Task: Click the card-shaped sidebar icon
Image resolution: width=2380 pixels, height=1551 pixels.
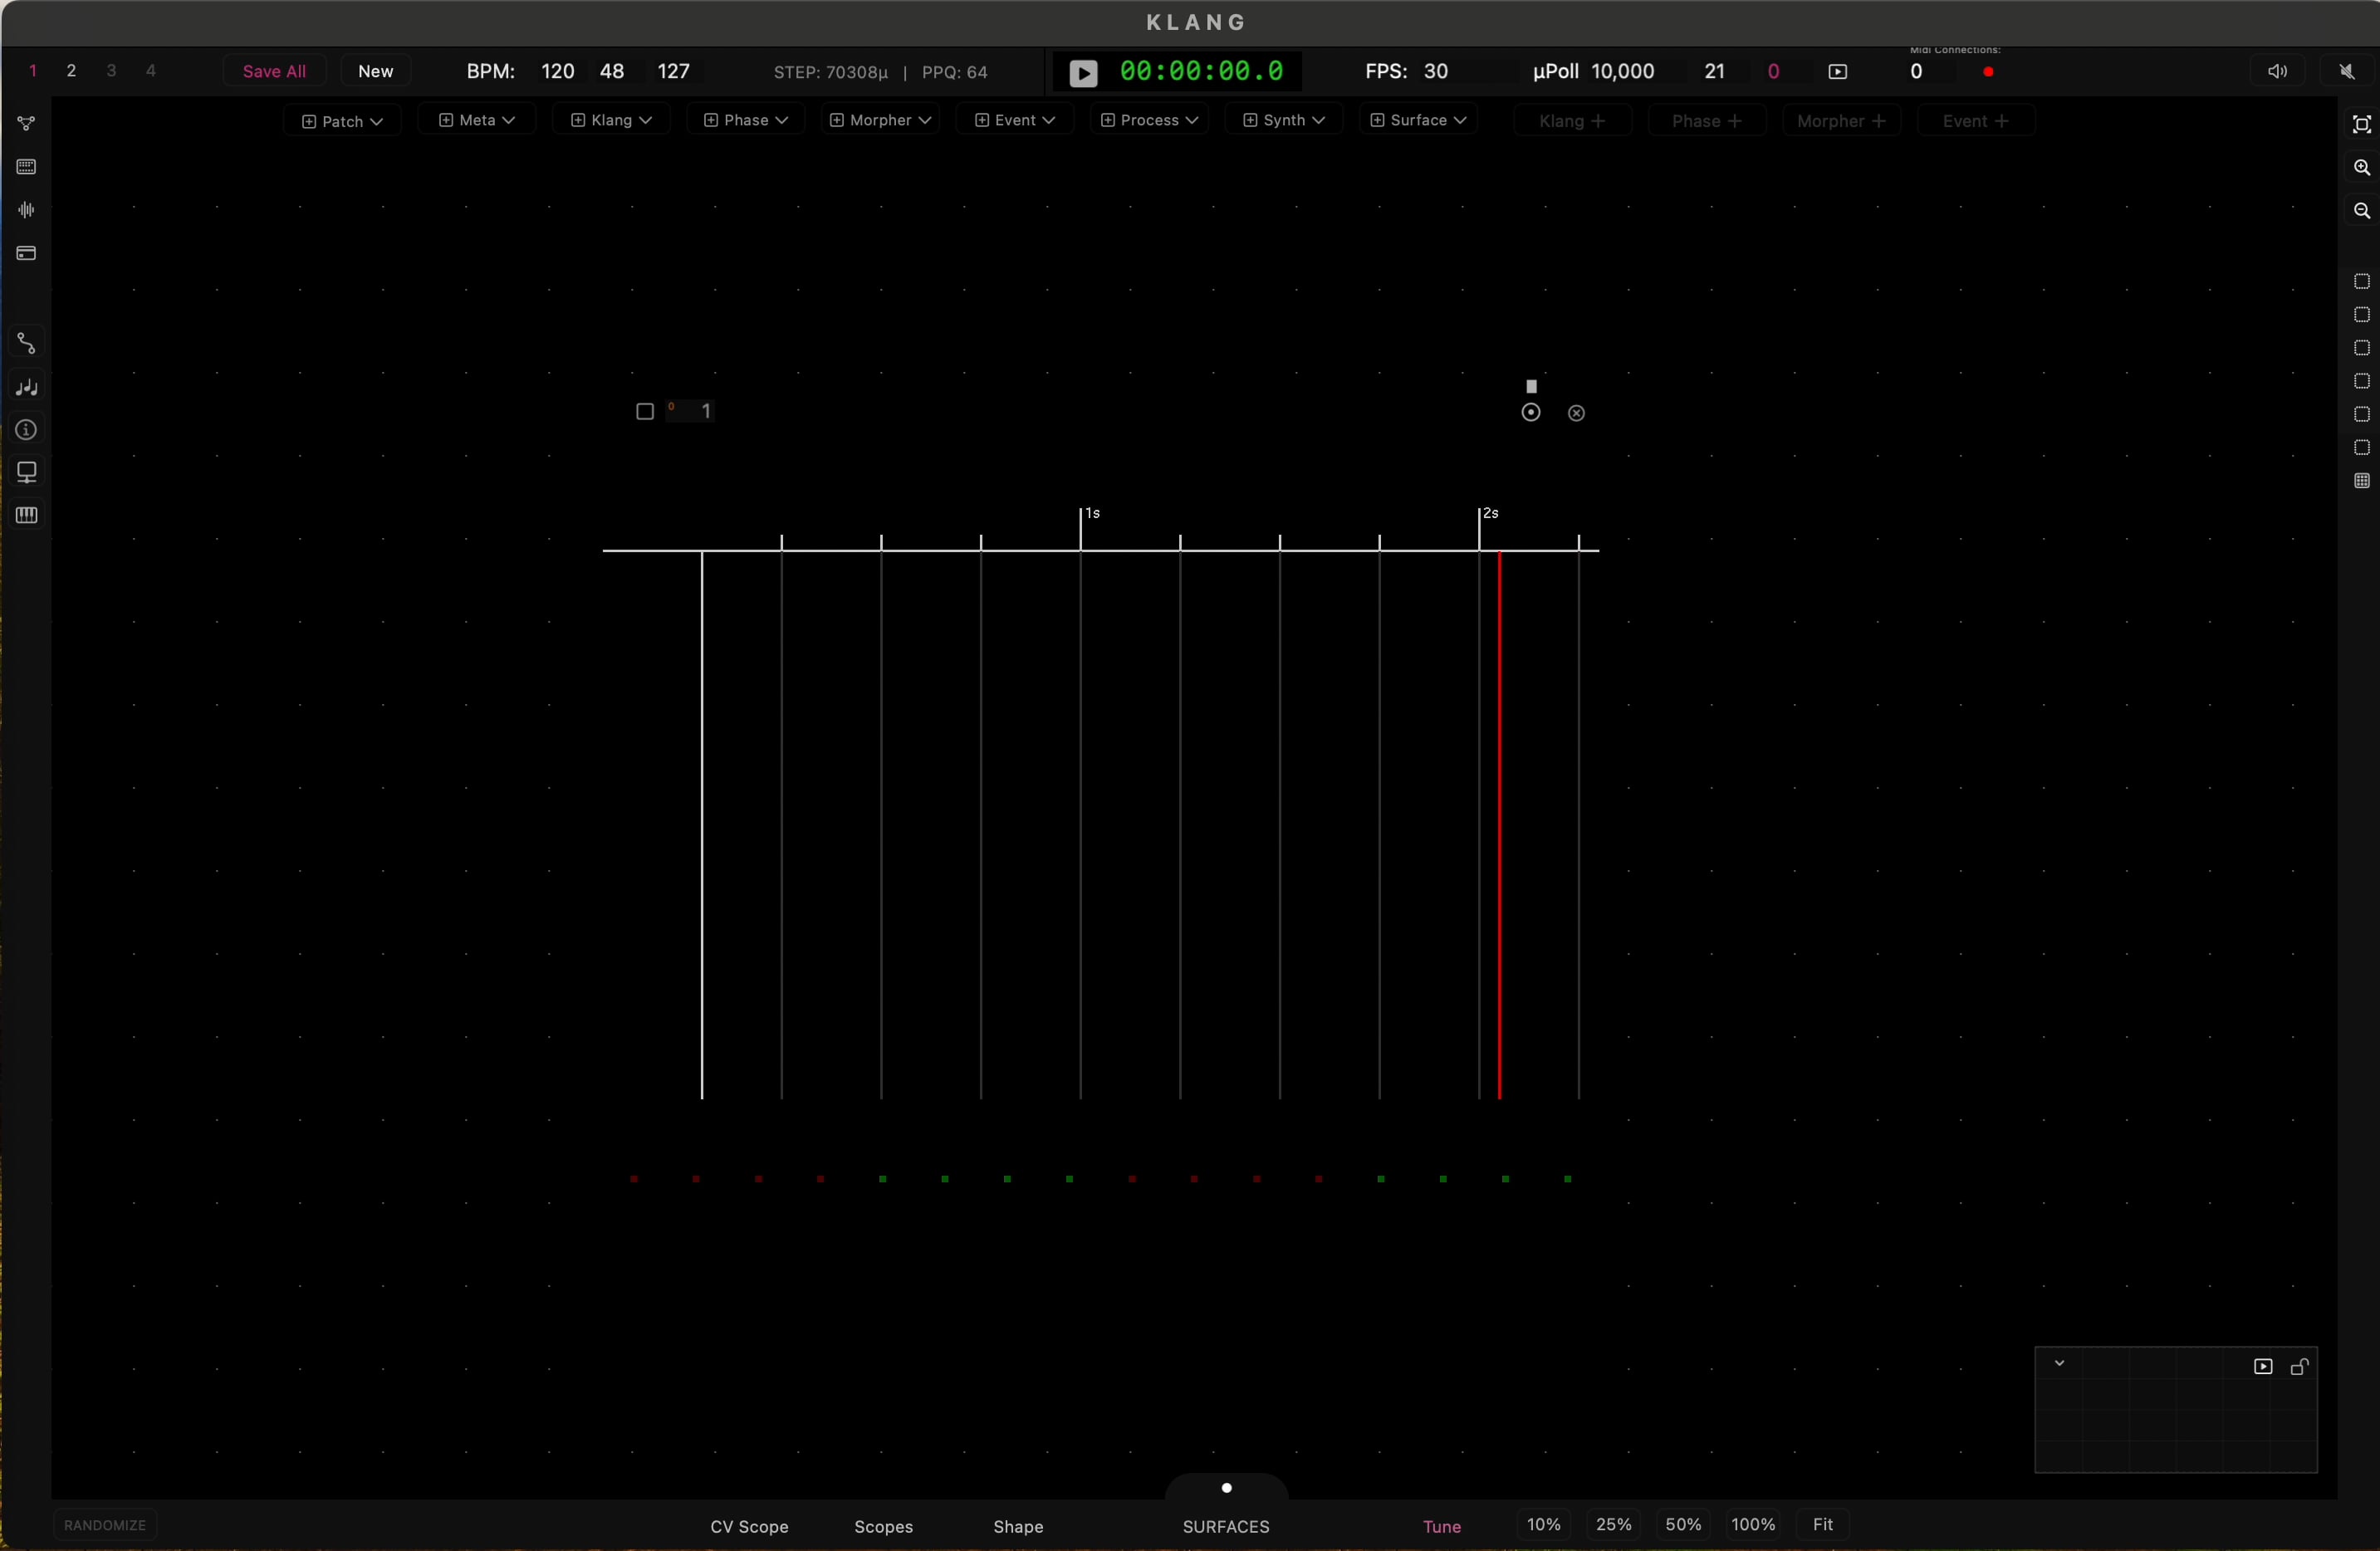Action: (27, 253)
